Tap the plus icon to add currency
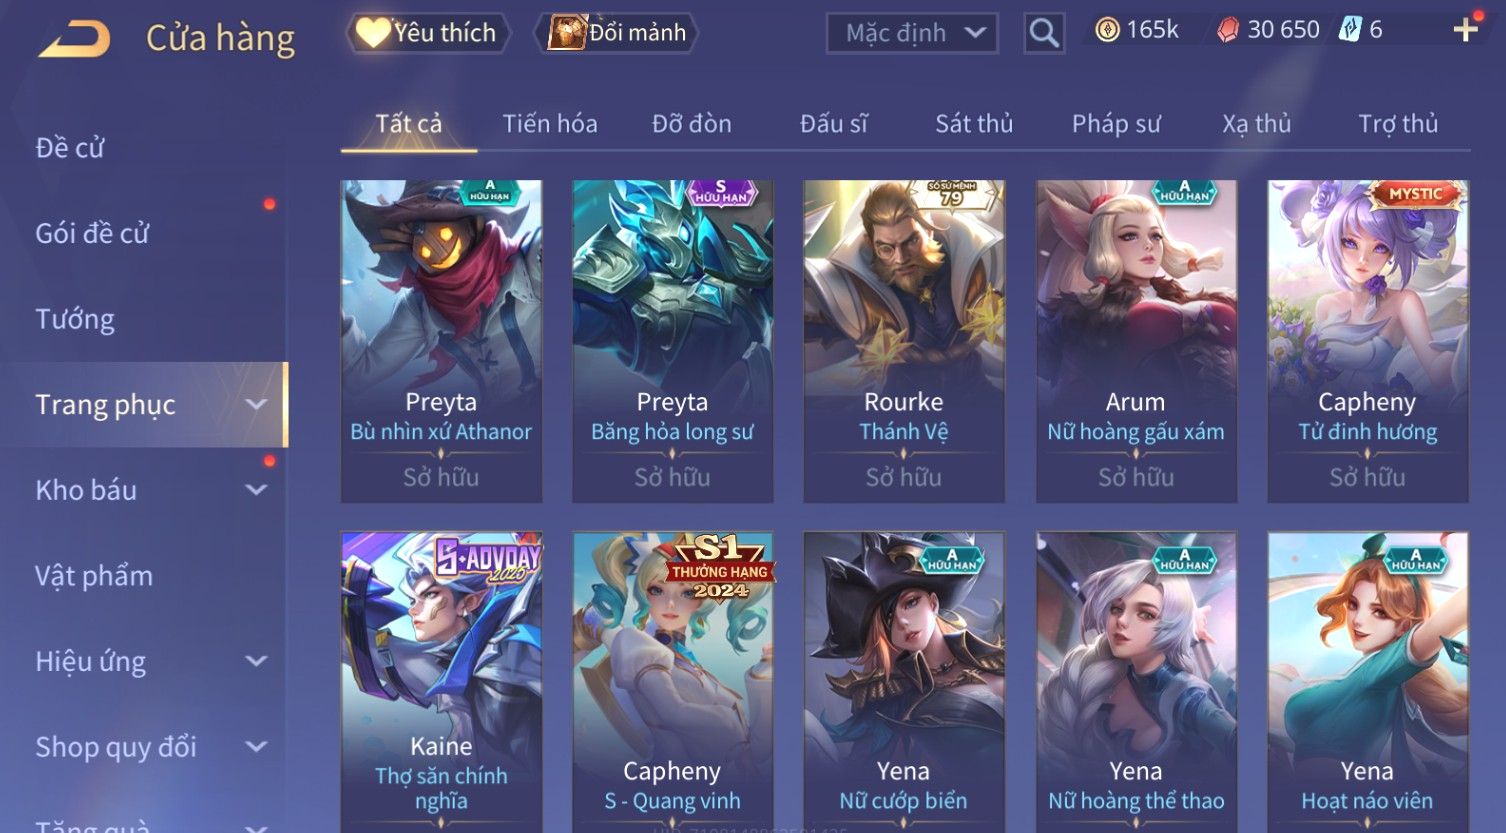 tap(1465, 30)
